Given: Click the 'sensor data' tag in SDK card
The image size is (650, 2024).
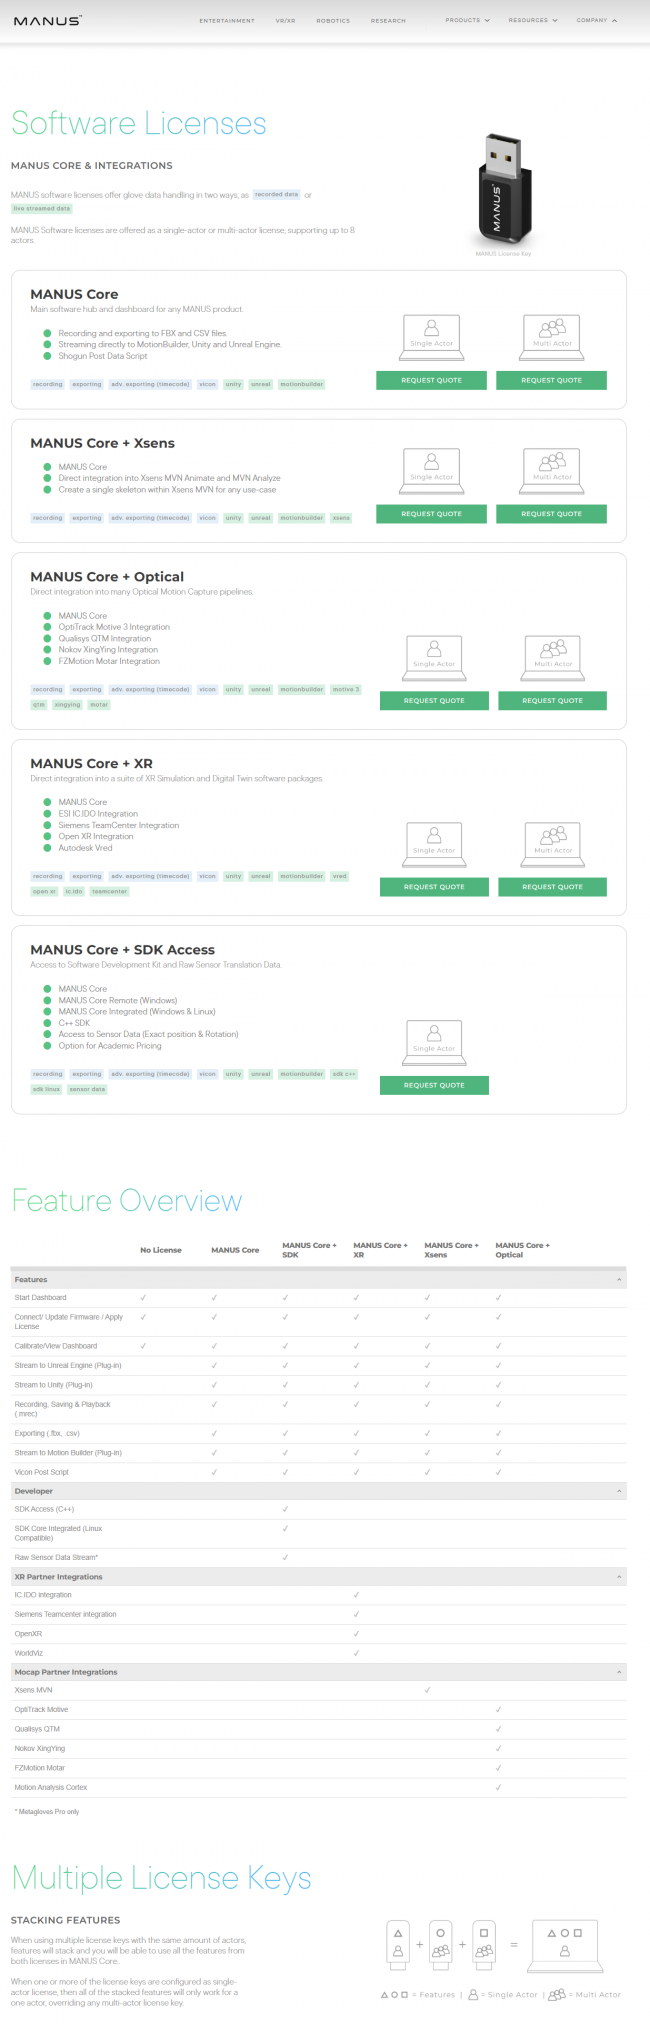Looking at the screenshot, I should [87, 1089].
